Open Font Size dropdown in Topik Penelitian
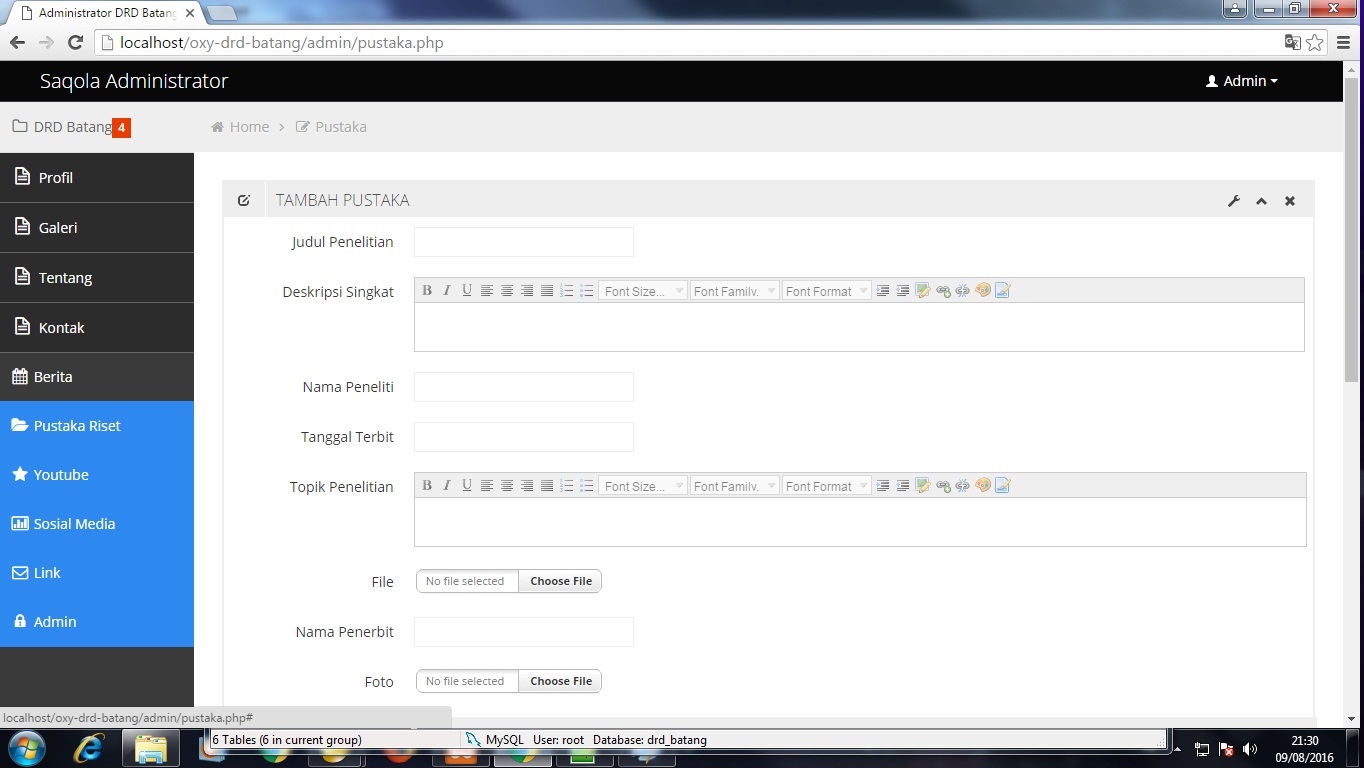Viewport: 1364px width, 772px height. pos(643,486)
